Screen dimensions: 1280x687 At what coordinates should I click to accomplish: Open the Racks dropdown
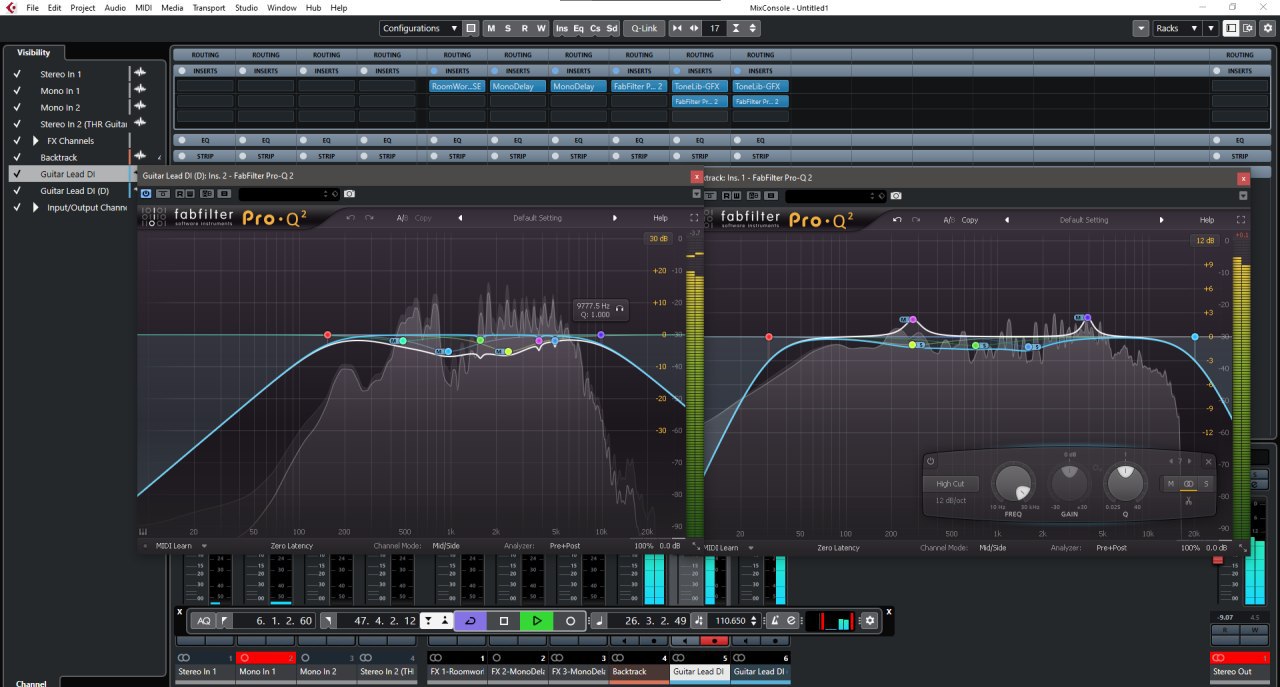[x=1177, y=28]
